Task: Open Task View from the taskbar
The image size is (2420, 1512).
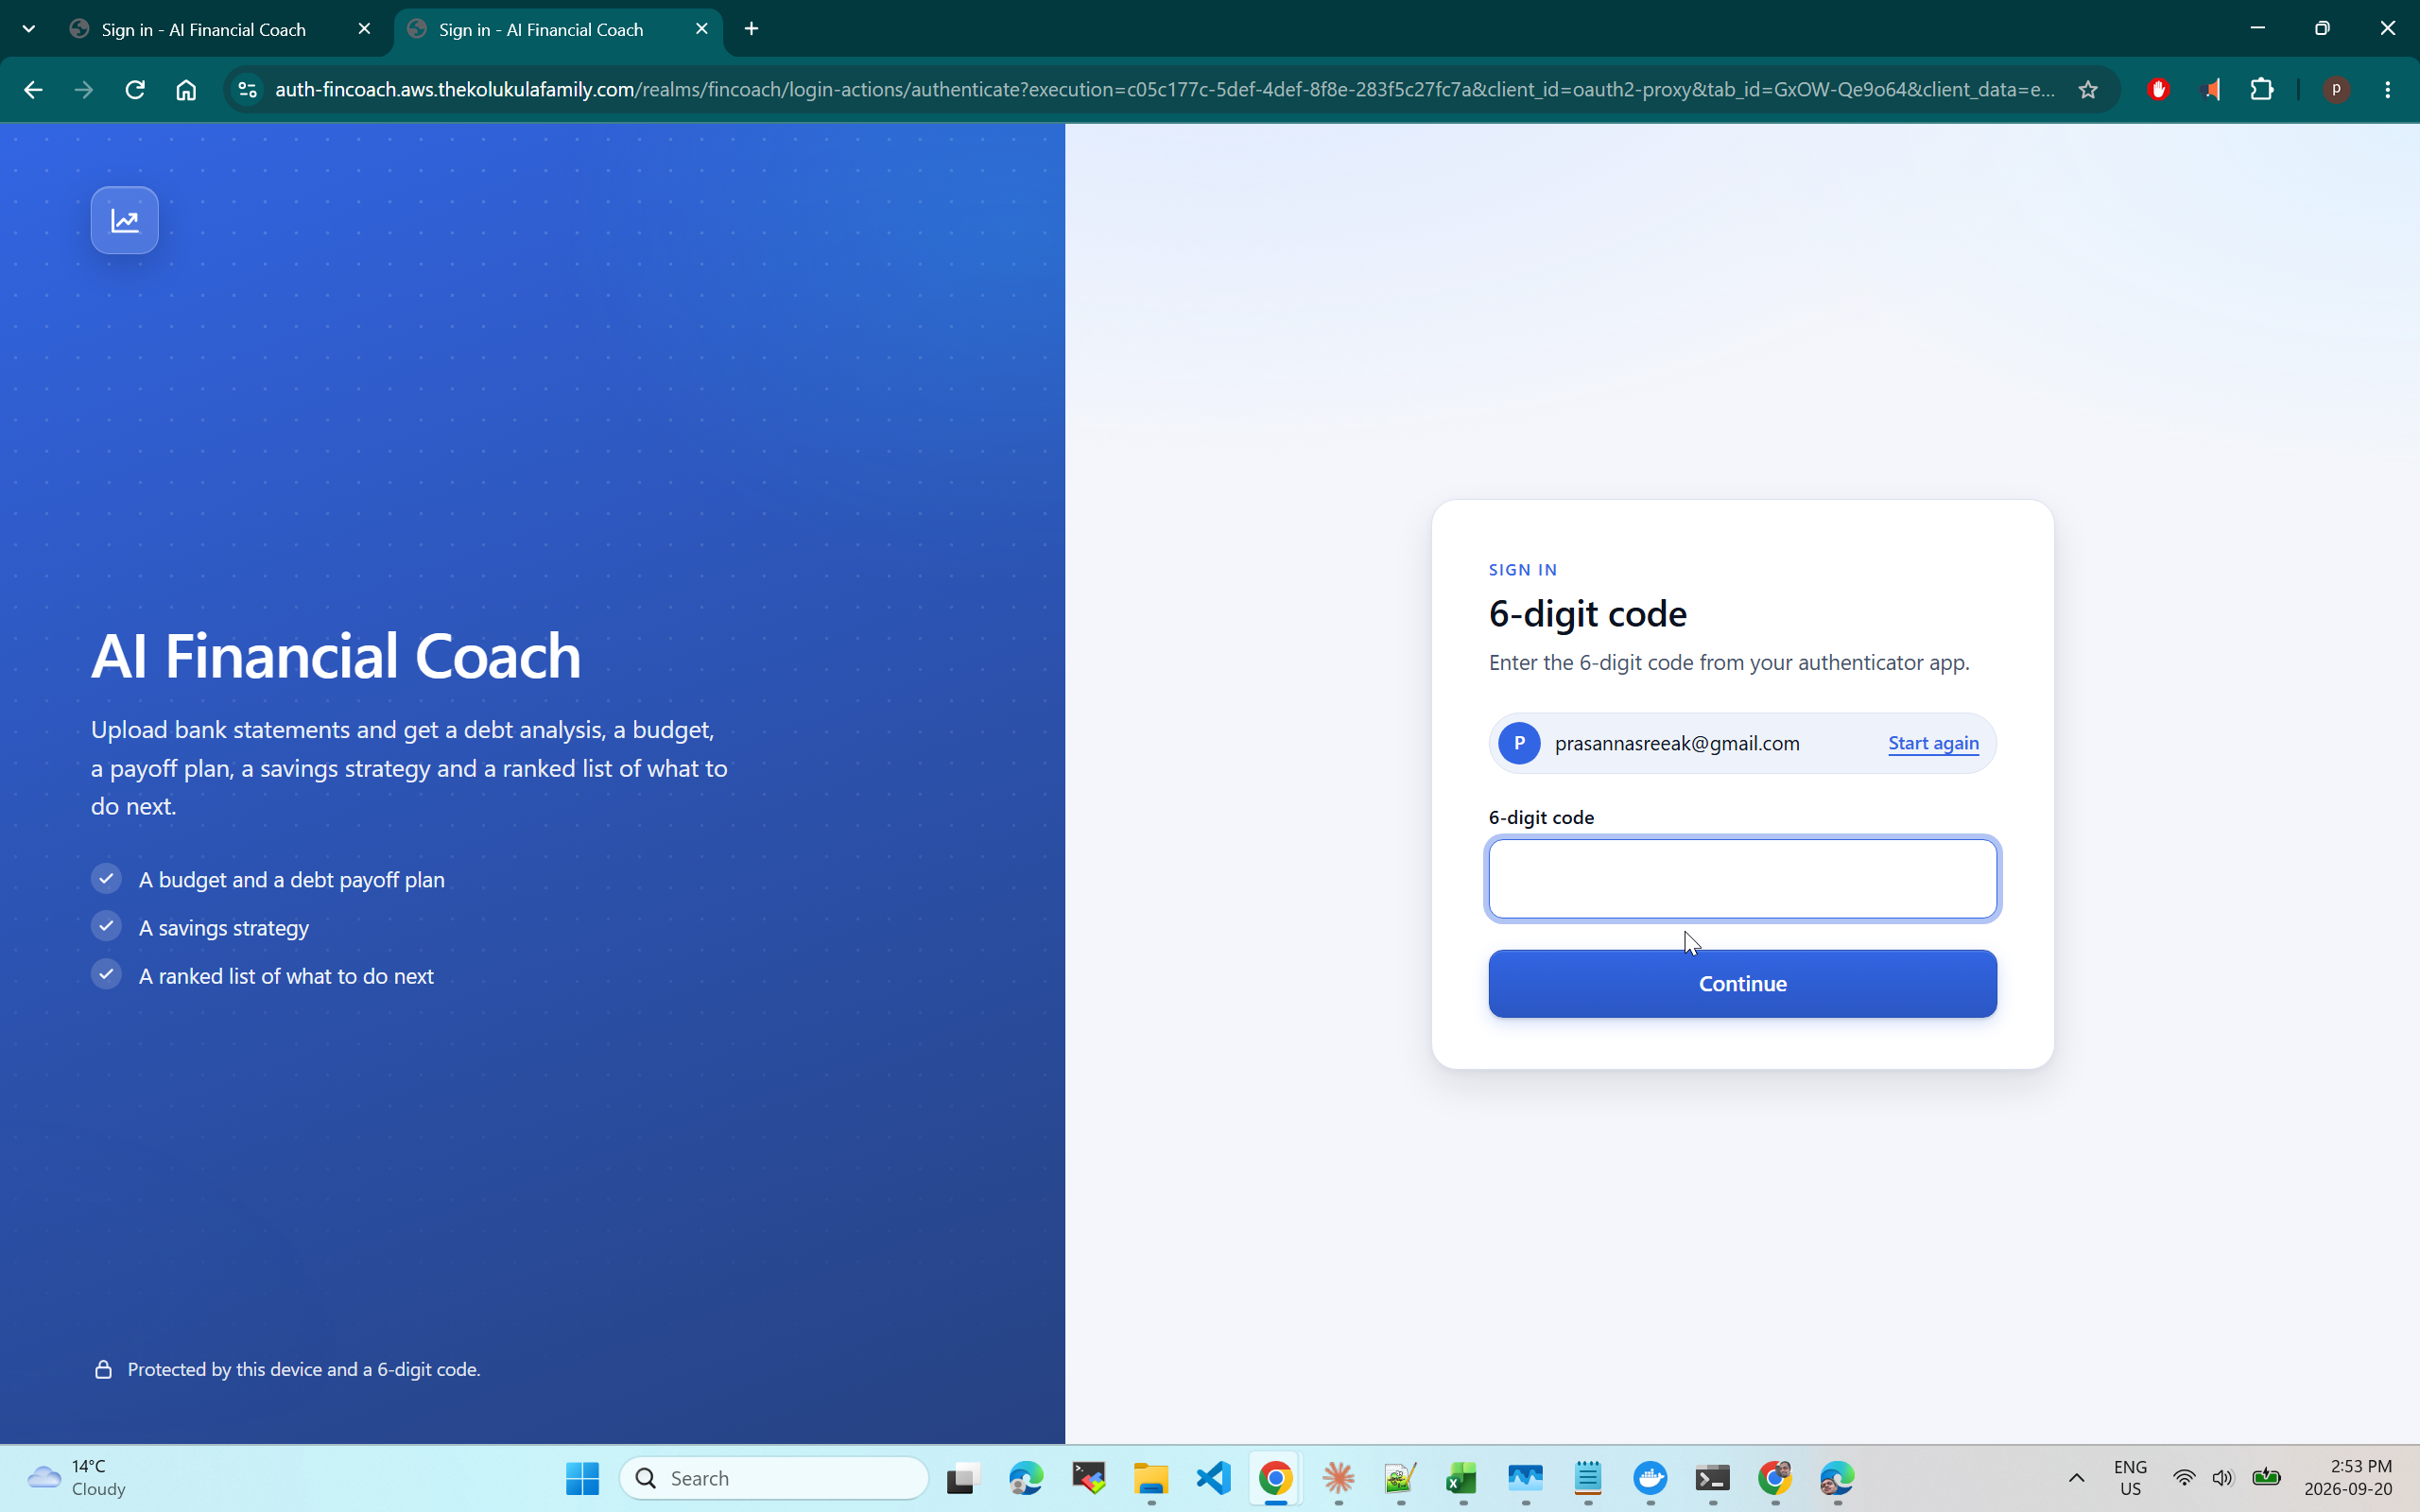Action: (x=962, y=1478)
